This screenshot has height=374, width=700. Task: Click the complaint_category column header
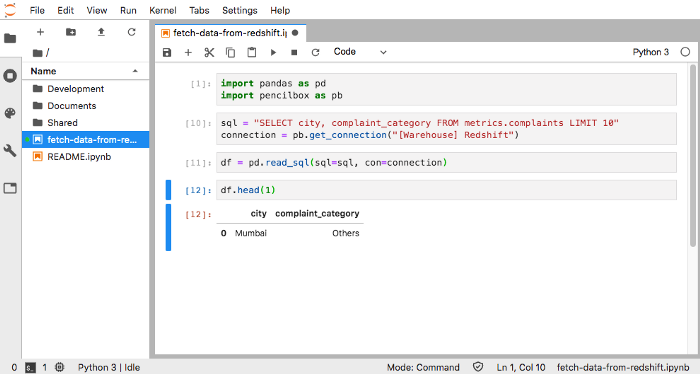tap(317, 213)
